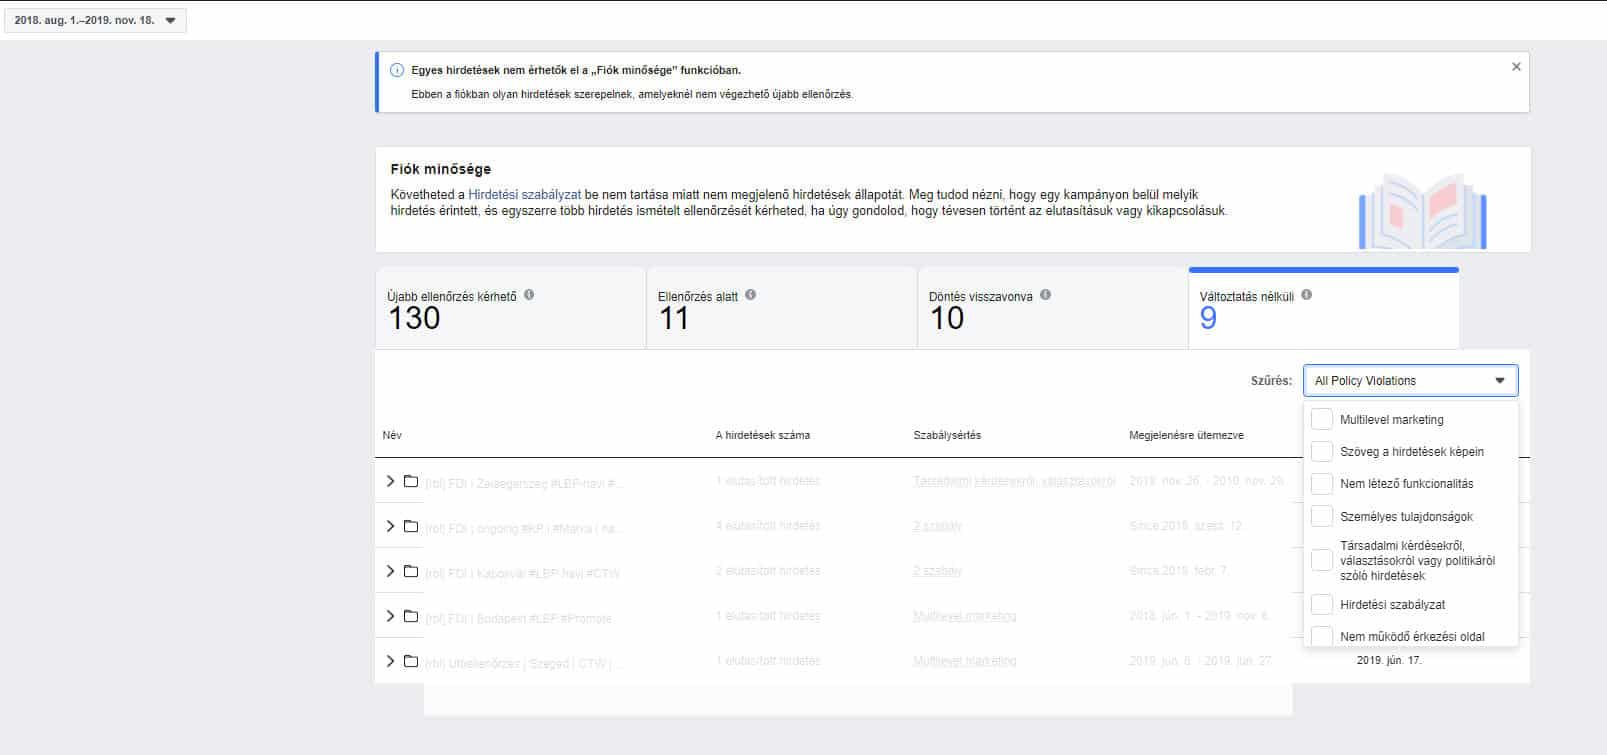The width and height of the screenshot is (1607, 755).
Task: Expand the Zalaegerszeg campaign row
Action: pyautogui.click(x=390, y=481)
